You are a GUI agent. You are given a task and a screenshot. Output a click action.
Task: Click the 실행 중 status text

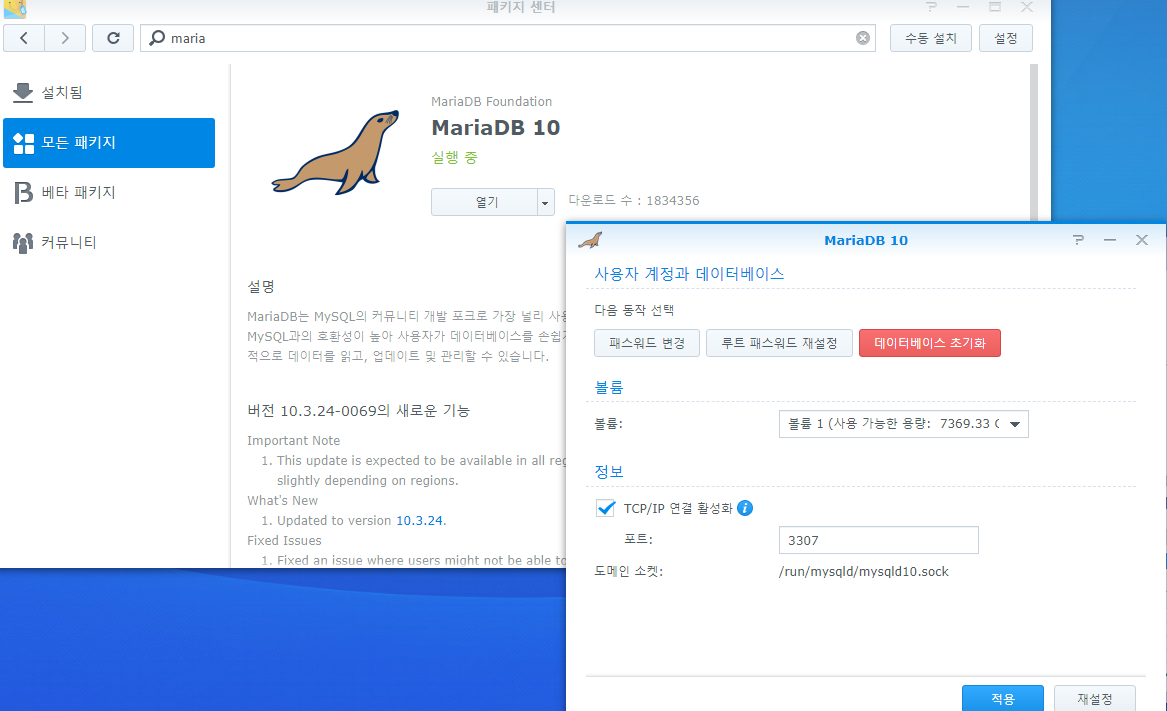(454, 158)
